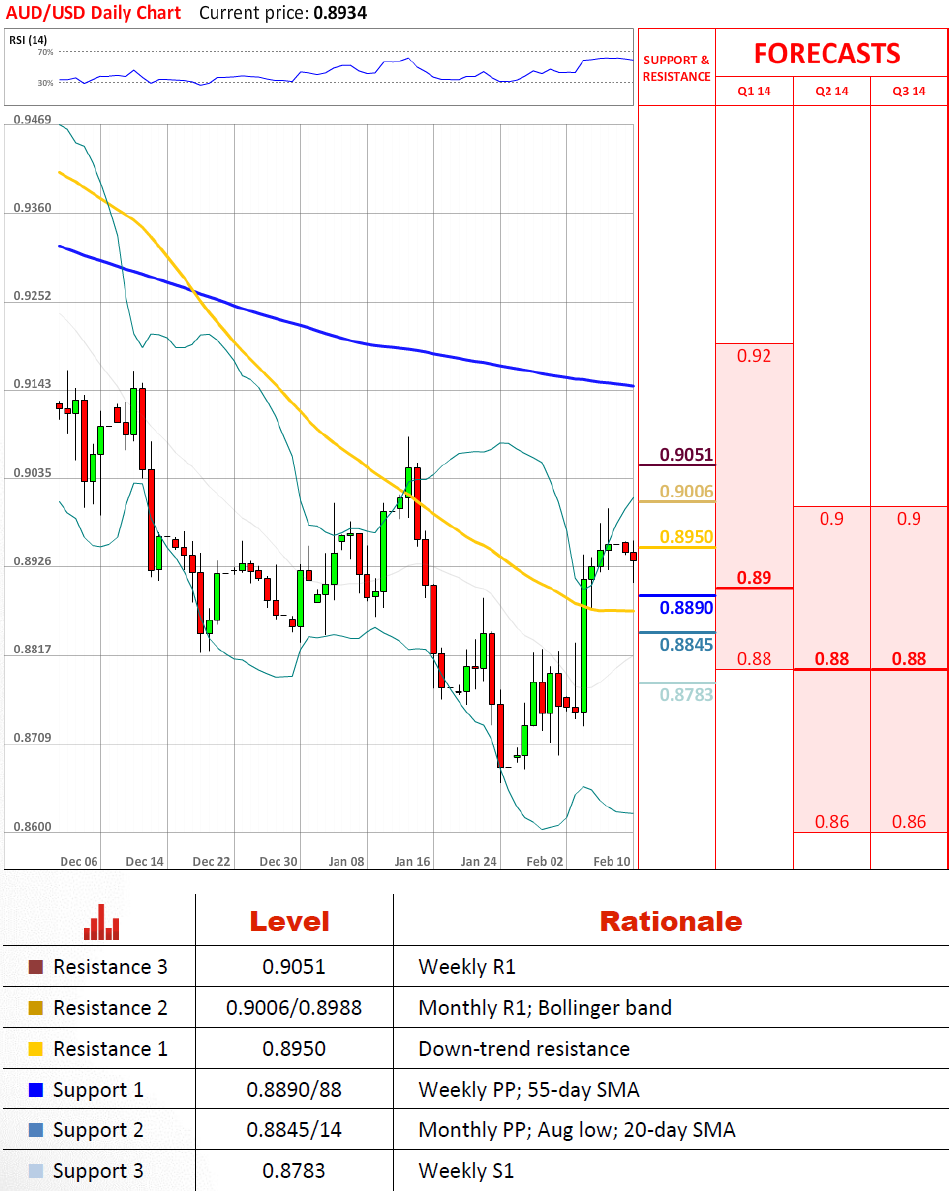
Task: Click the 0.8845/14 level cell
Action: click(x=294, y=1130)
